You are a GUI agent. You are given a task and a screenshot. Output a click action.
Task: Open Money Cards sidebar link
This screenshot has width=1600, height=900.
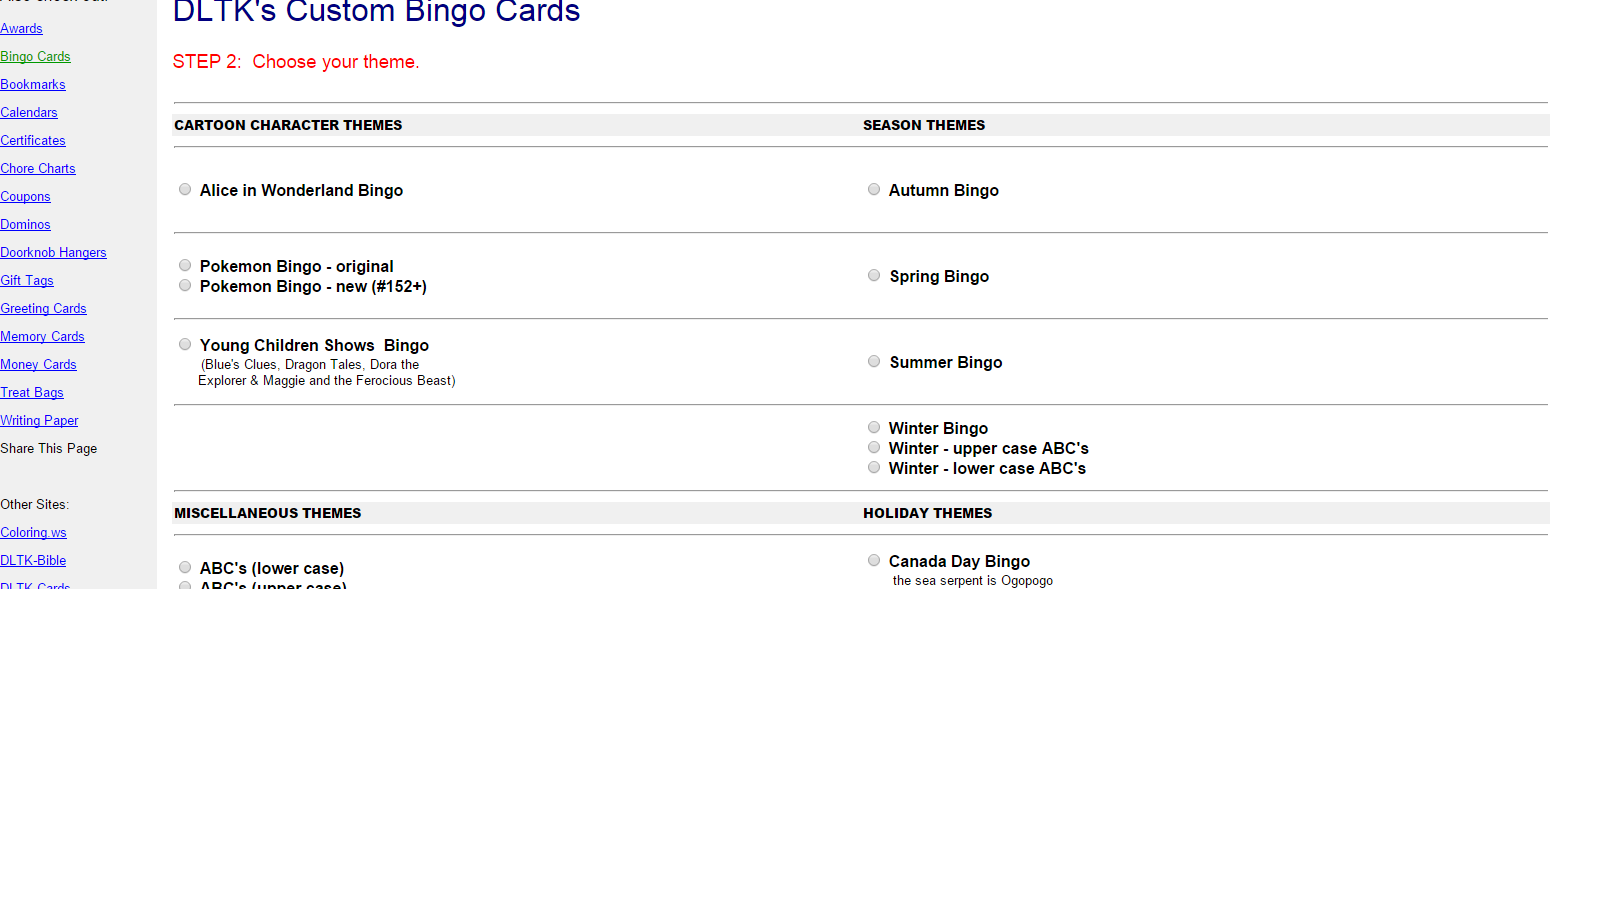(x=38, y=365)
